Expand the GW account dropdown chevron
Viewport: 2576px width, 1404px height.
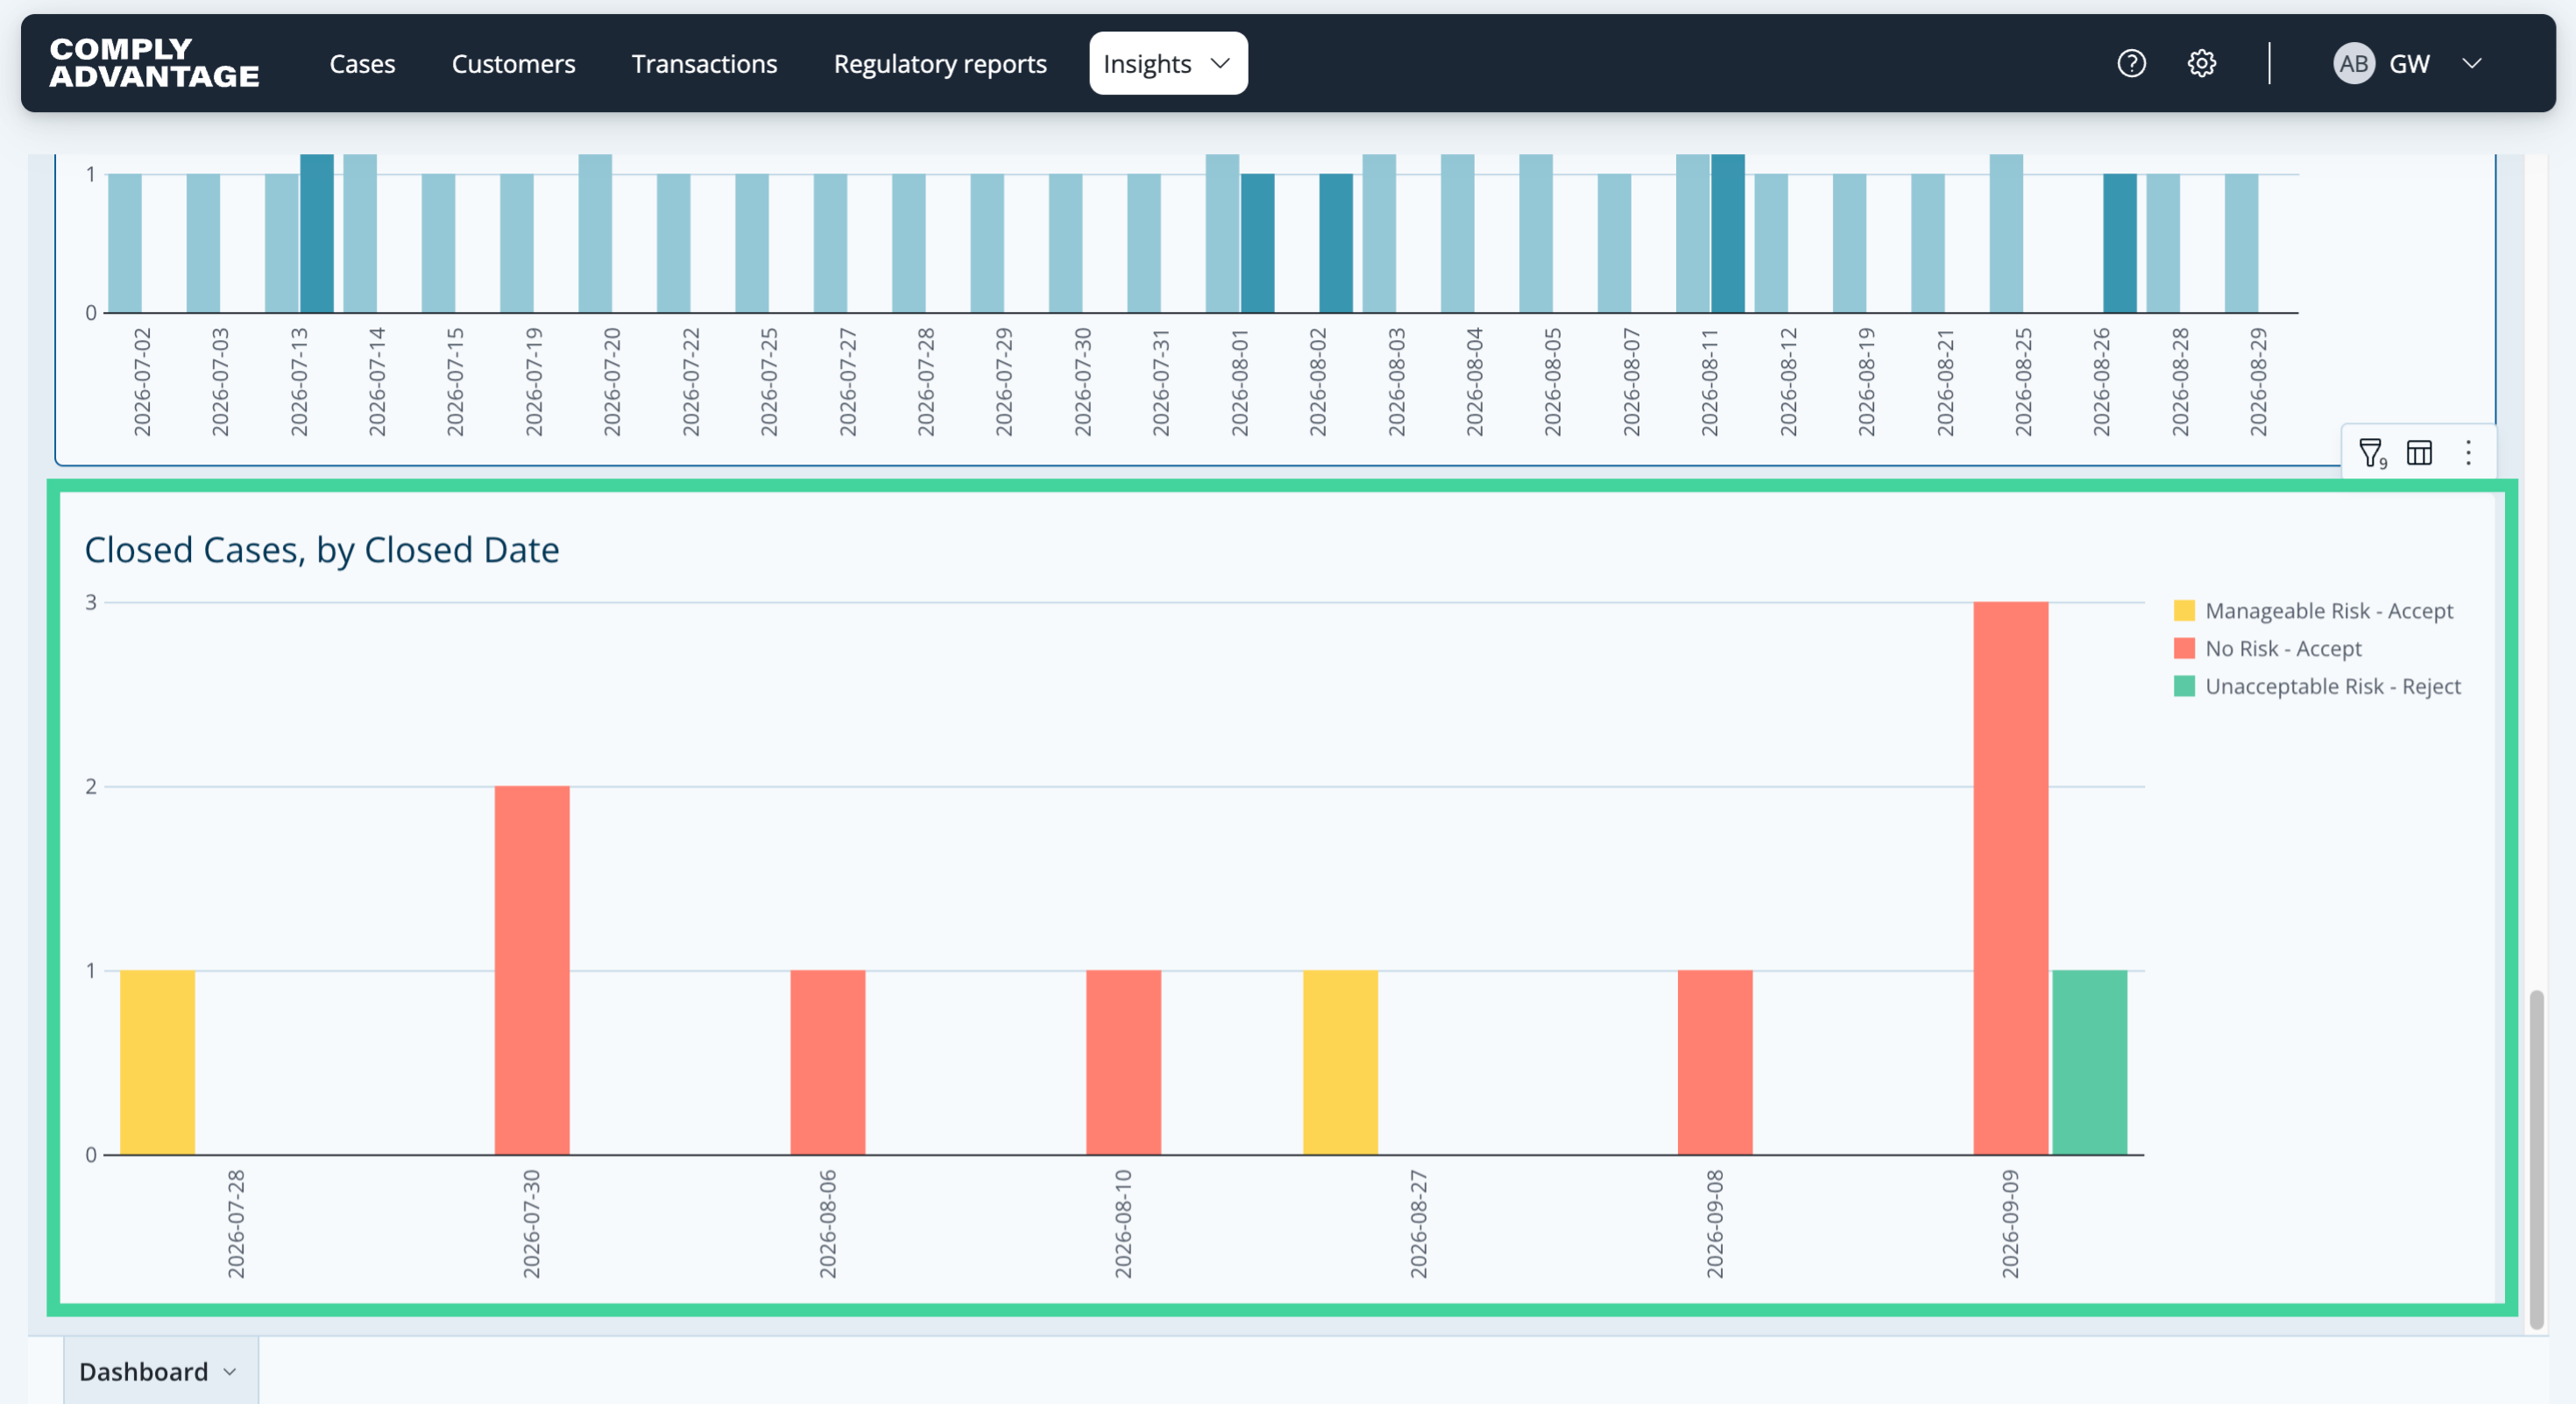pos(2472,64)
